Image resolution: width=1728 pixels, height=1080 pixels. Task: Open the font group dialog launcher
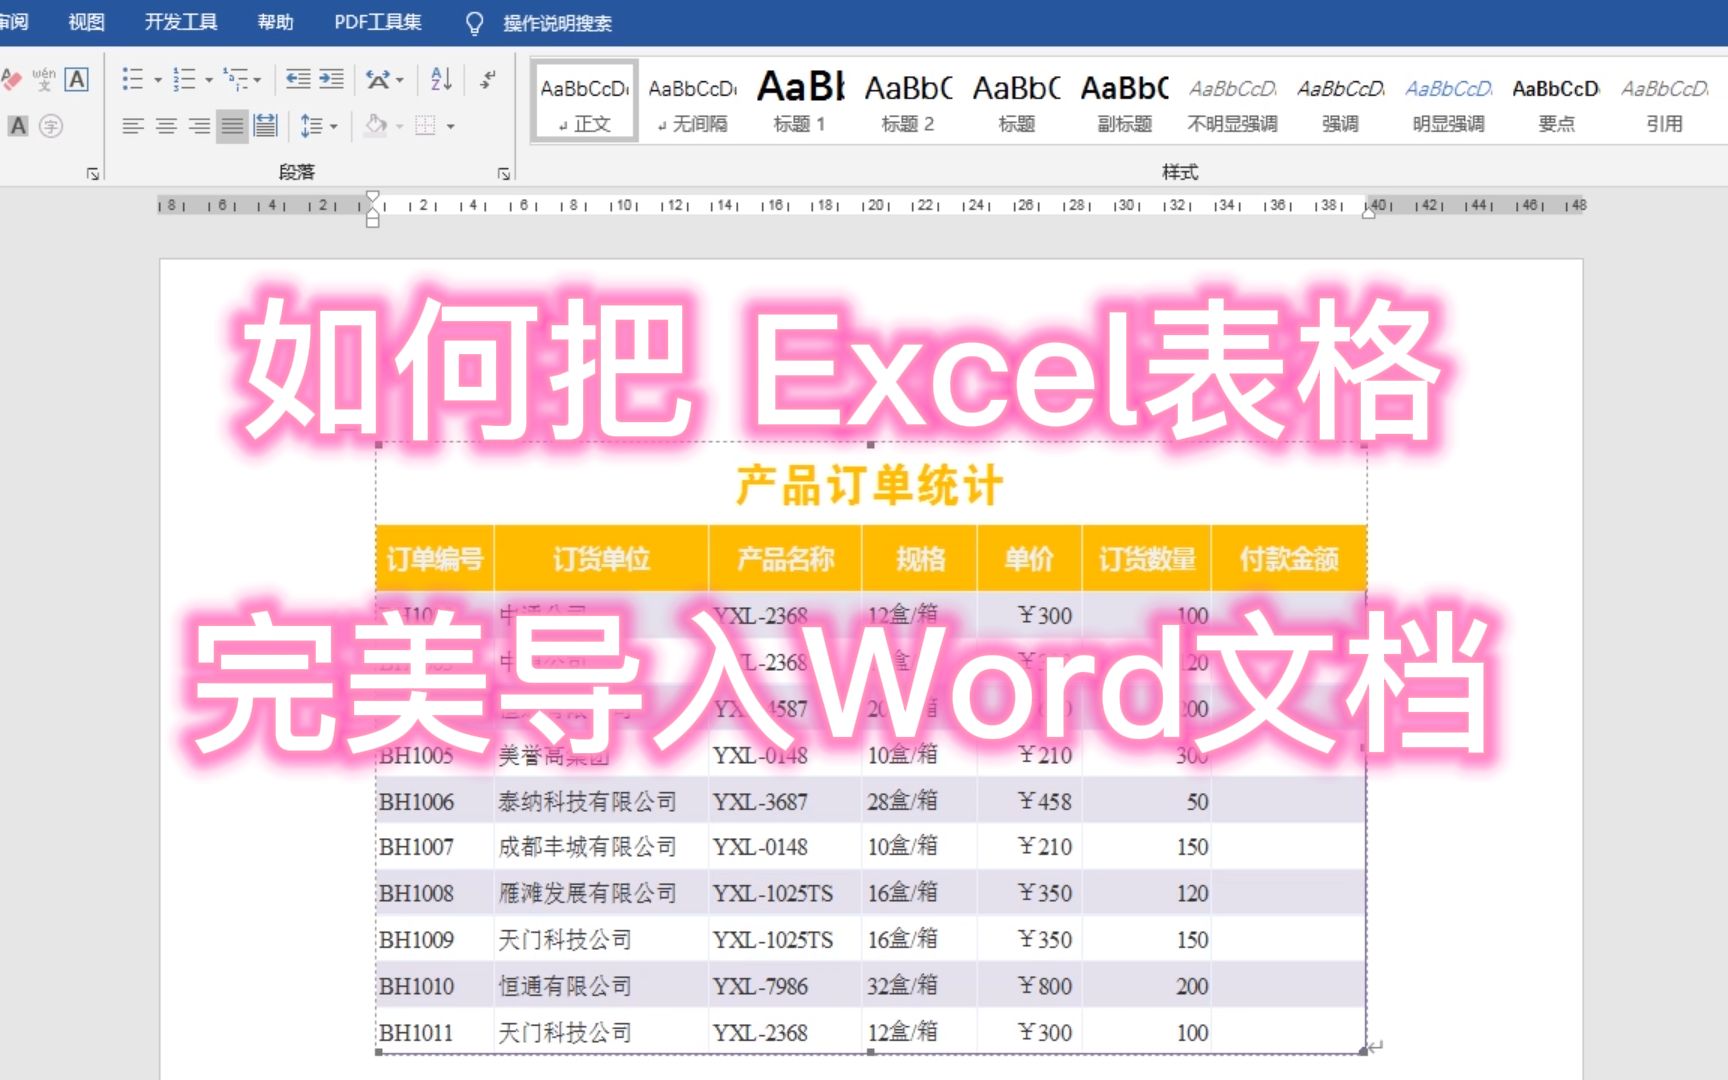point(93,174)
